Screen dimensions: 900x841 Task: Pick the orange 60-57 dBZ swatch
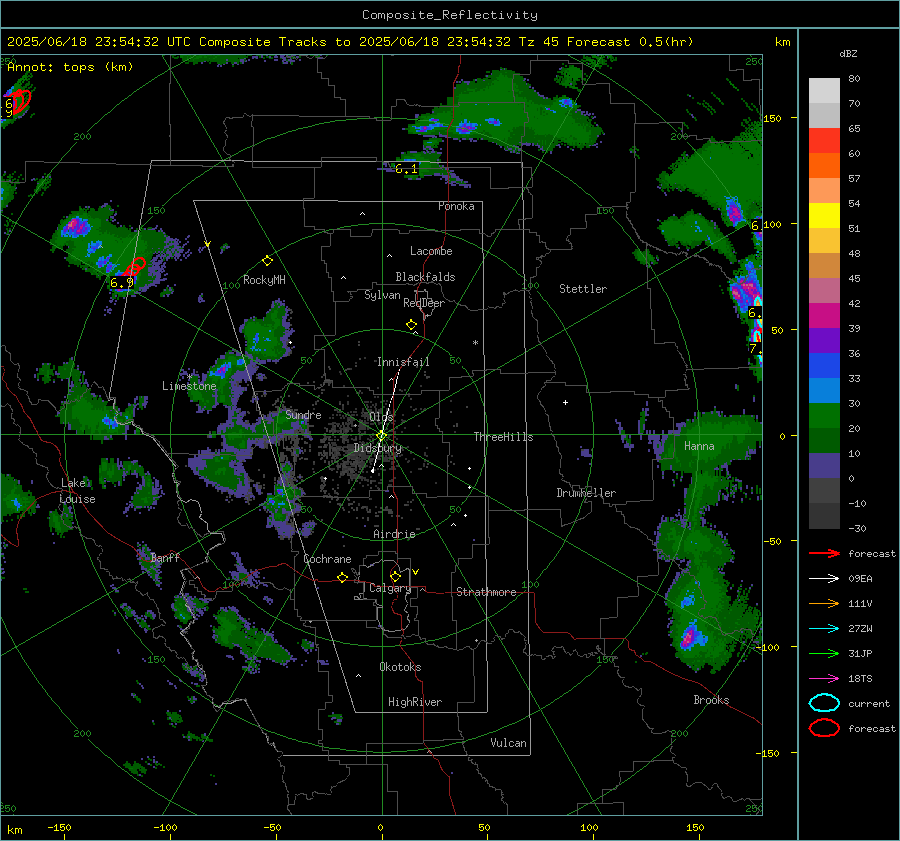coord(824,166)
